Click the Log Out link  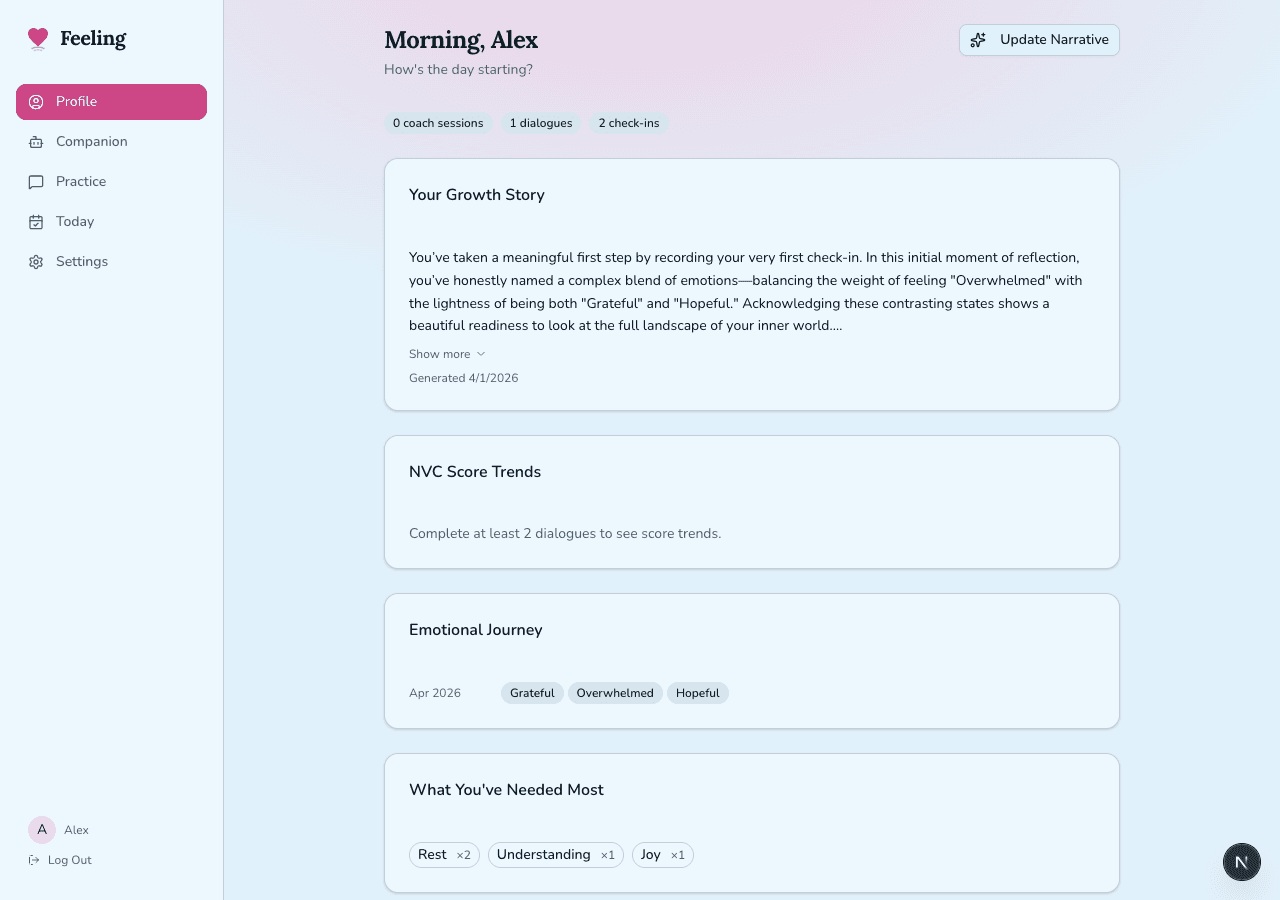tap(69, 860)
